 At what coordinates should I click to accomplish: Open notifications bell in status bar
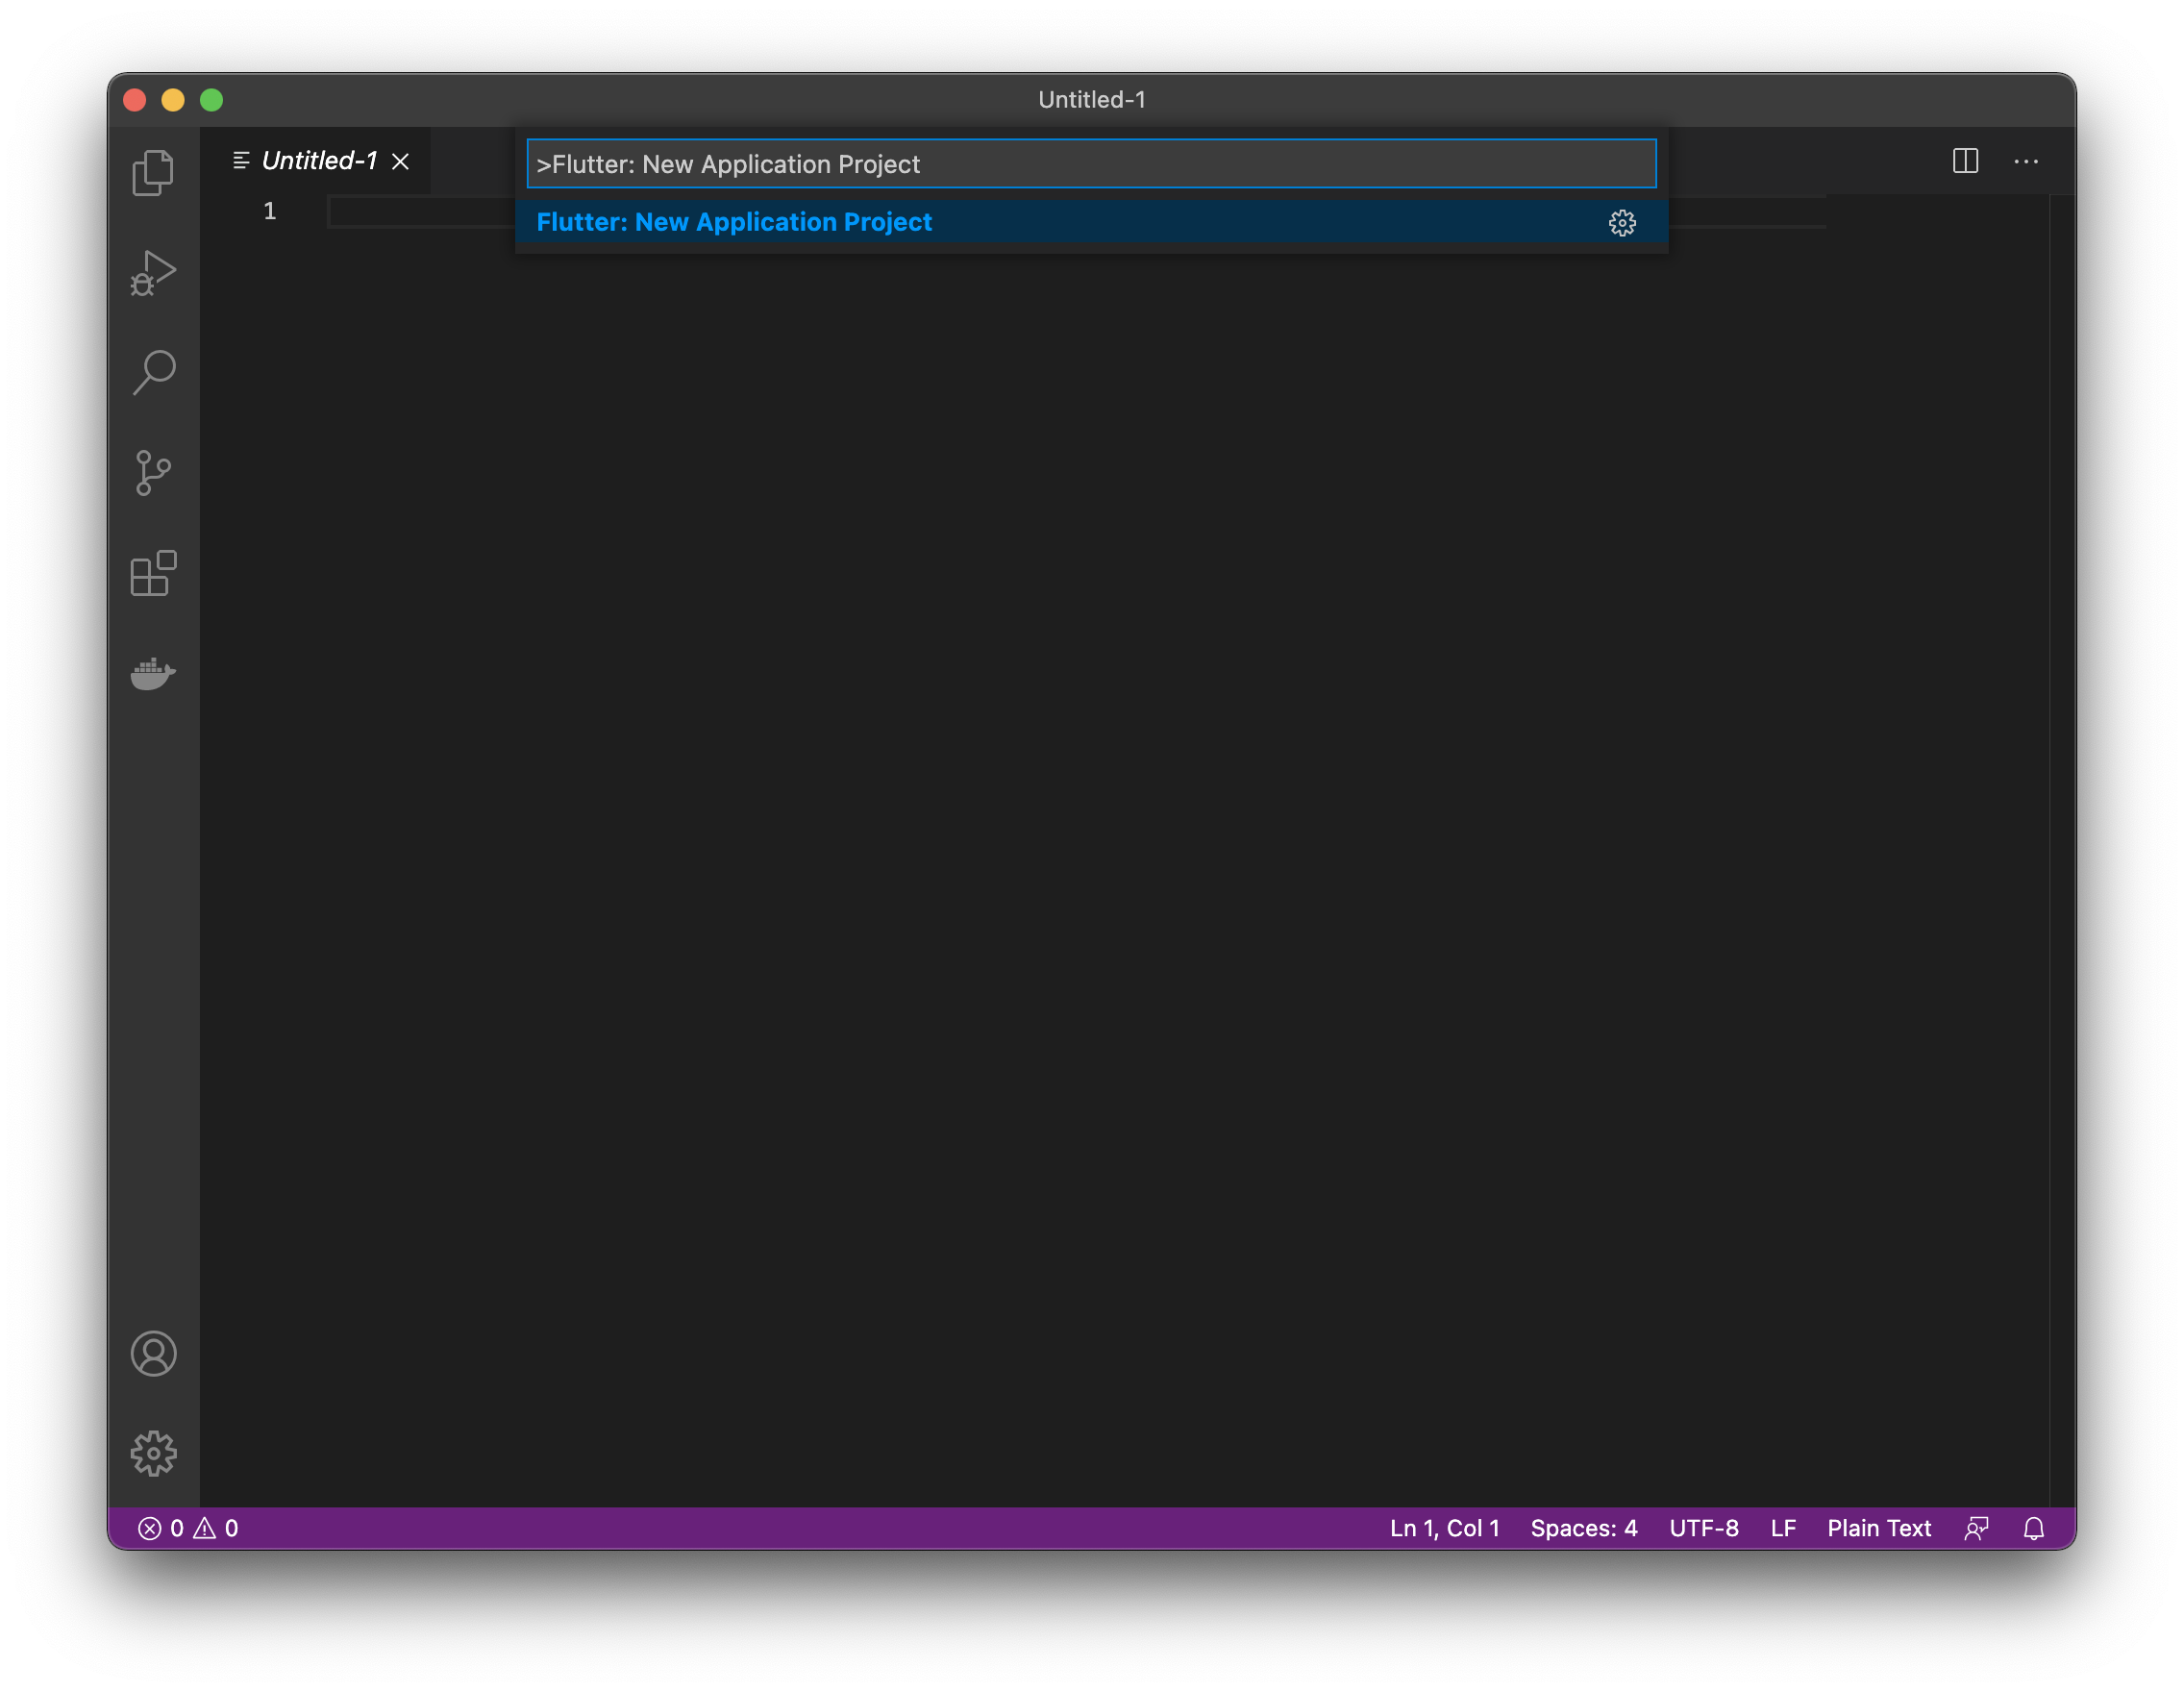pos(2034,1528)
